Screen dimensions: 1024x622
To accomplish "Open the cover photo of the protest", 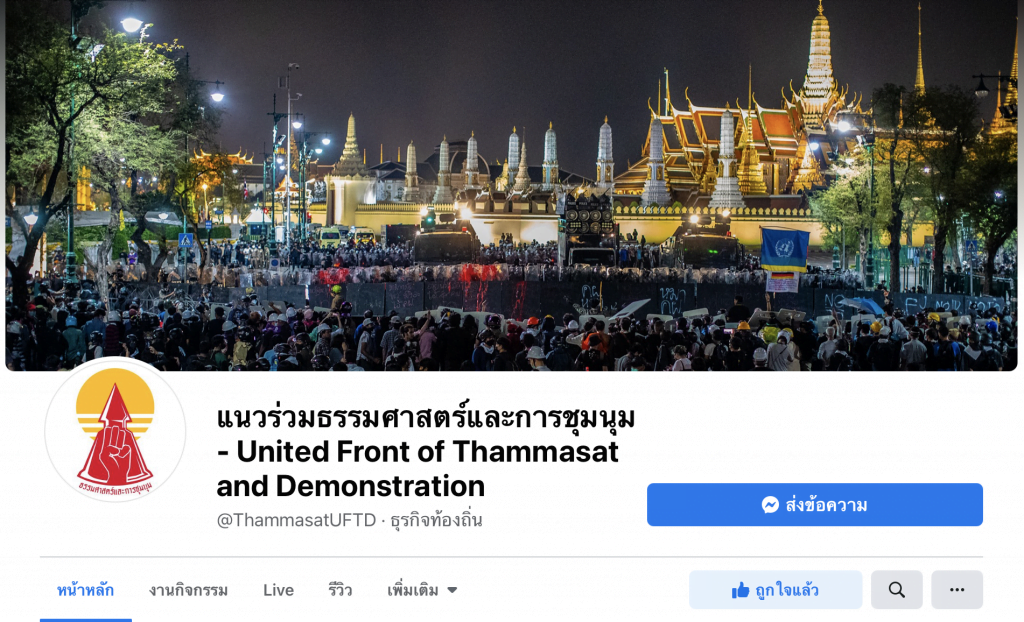I will coord(511,185).
